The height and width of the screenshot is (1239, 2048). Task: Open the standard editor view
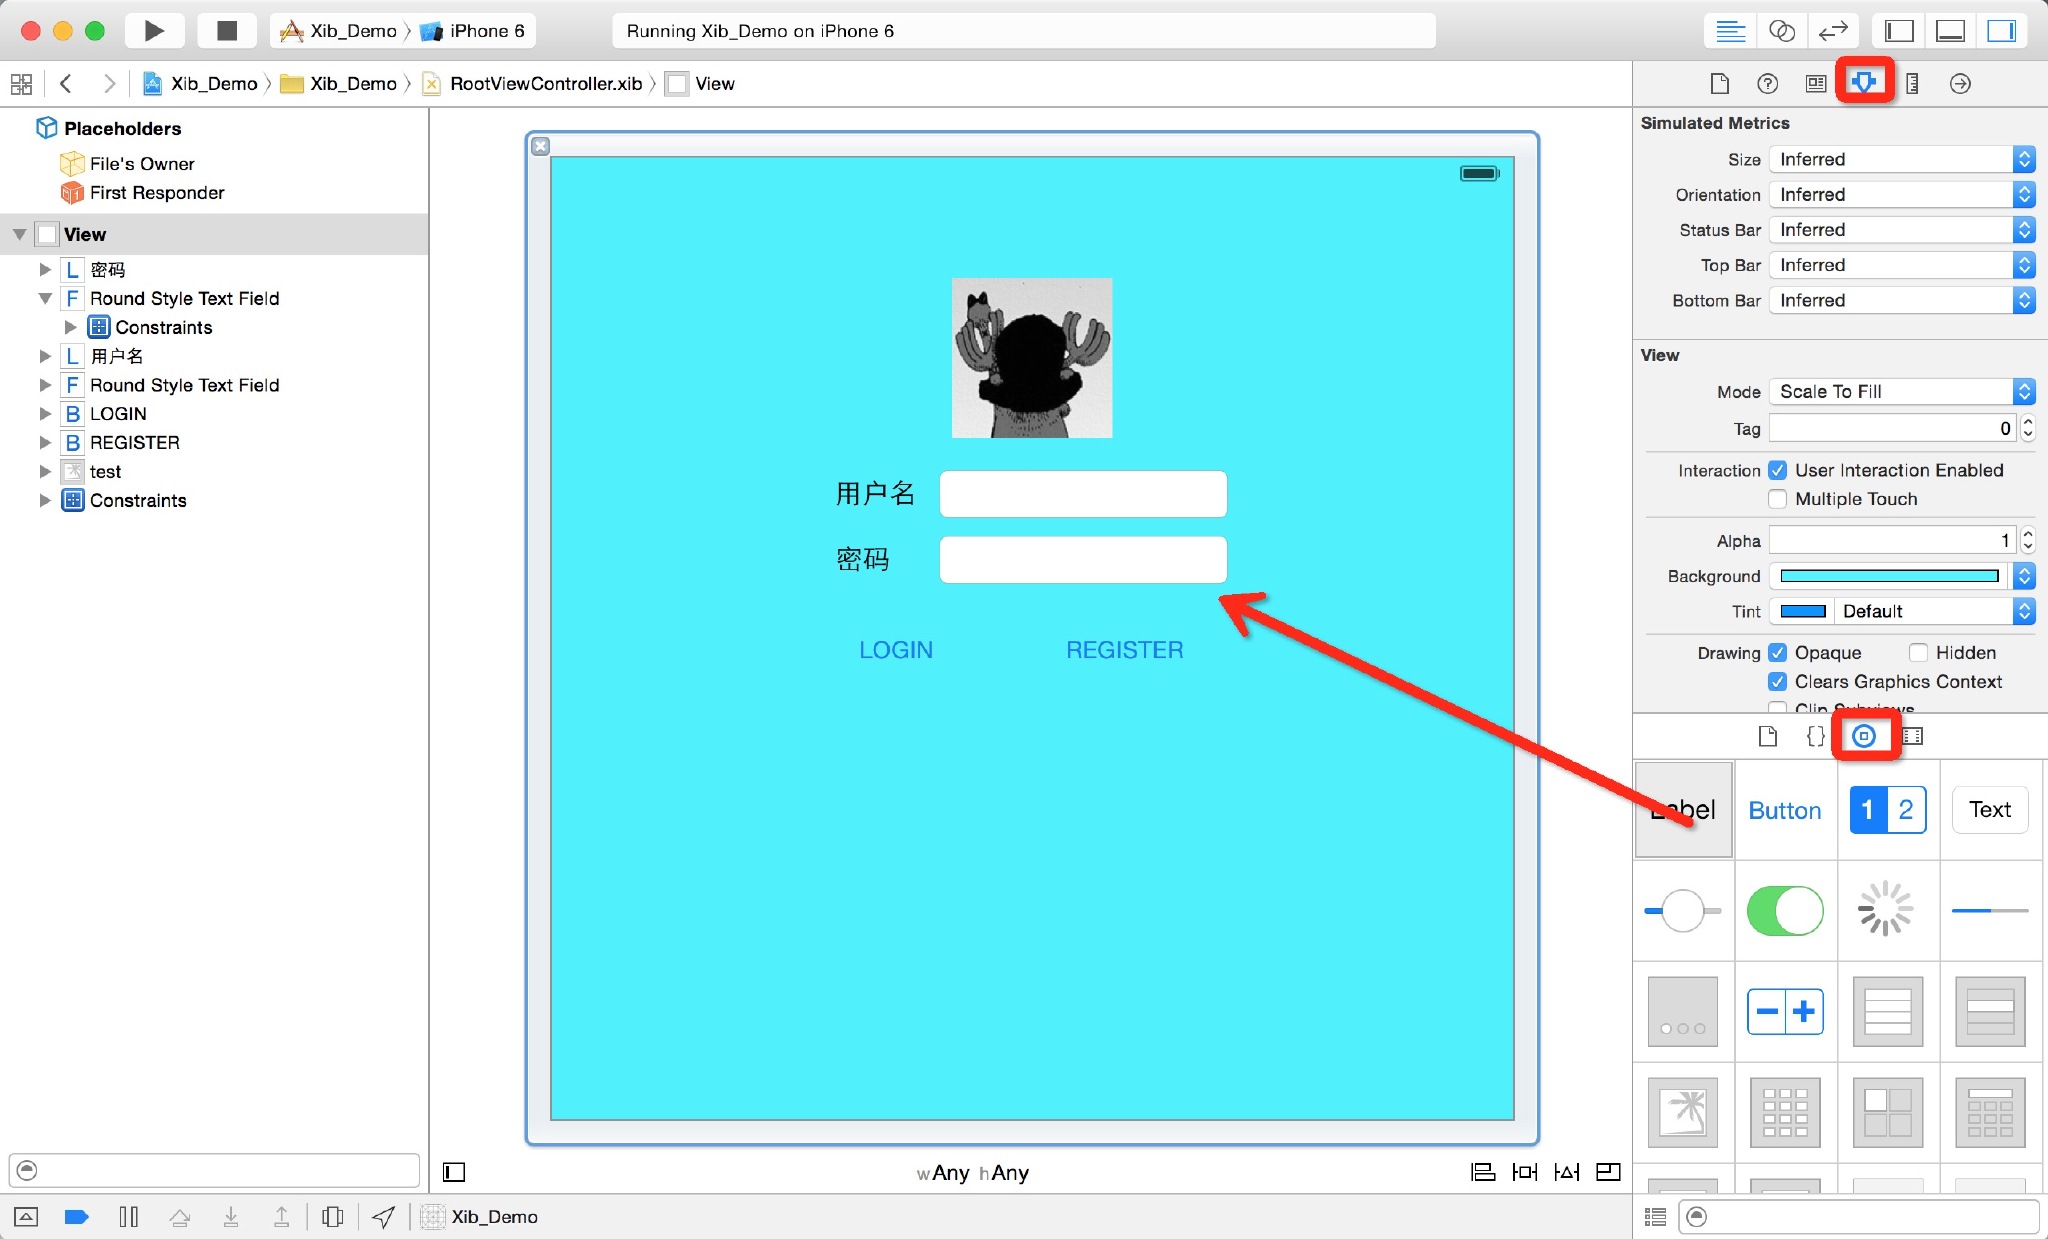click(1730, 30)
